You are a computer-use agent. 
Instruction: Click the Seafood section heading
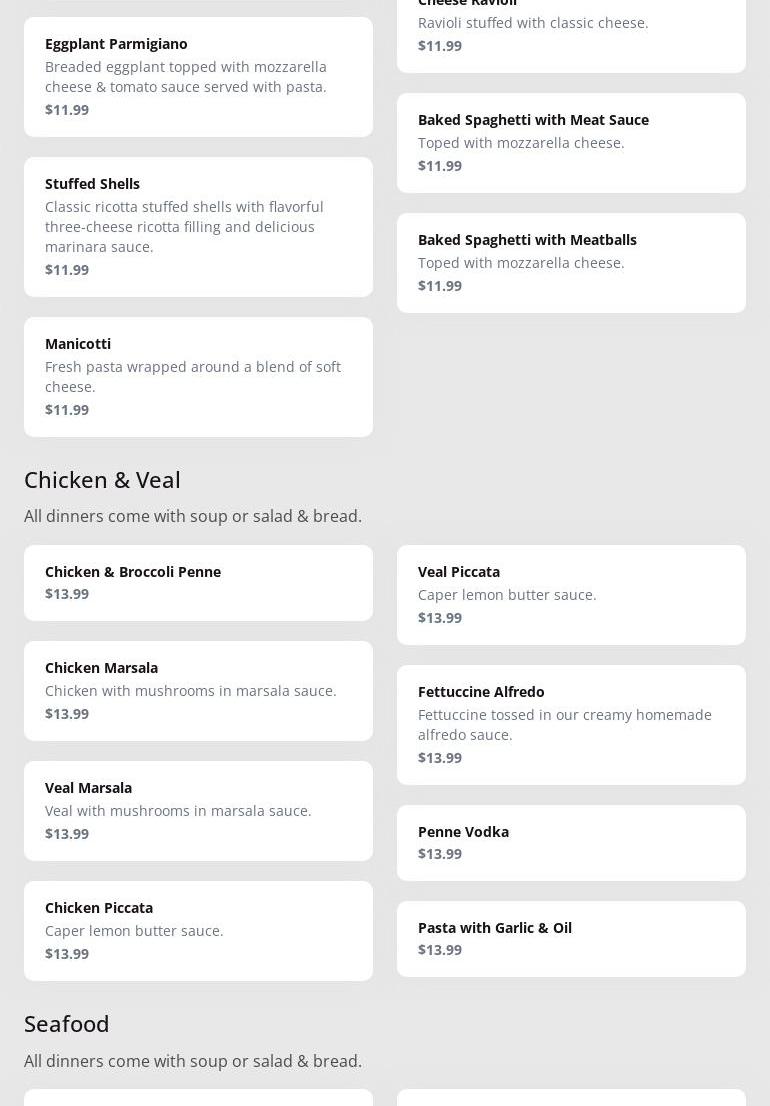66,1024
